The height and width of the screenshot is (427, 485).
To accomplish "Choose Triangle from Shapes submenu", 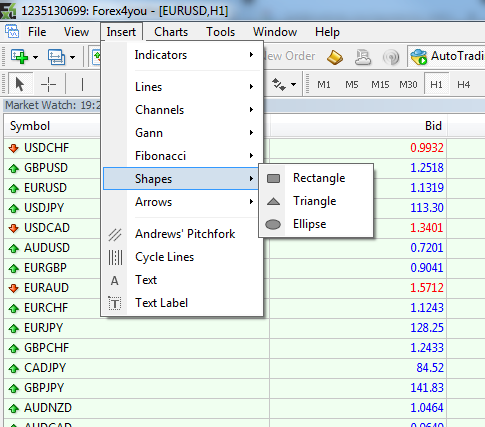I will pos(316,201).
